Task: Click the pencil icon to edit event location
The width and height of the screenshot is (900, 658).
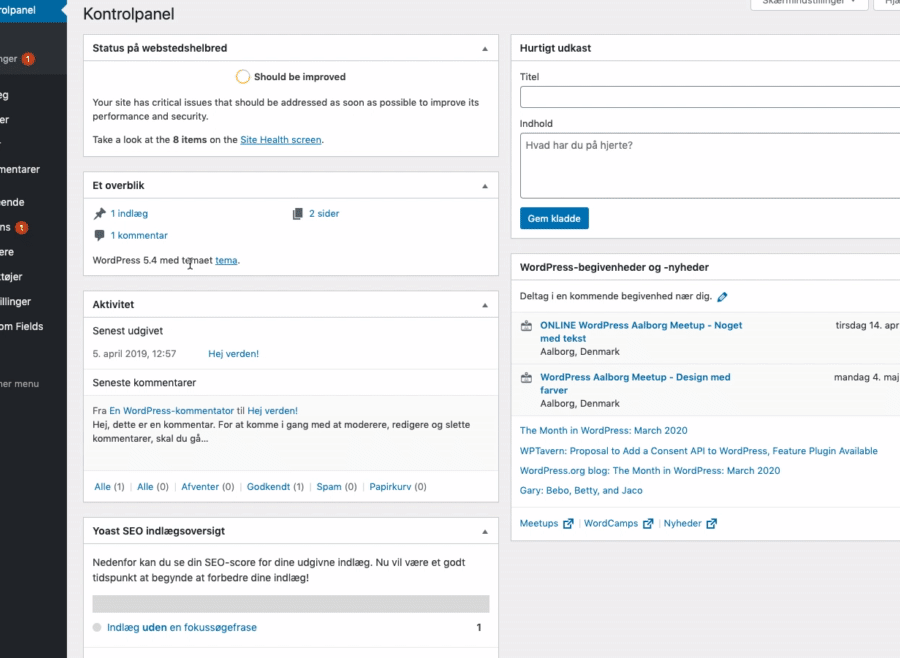Action: pos(722,297)
